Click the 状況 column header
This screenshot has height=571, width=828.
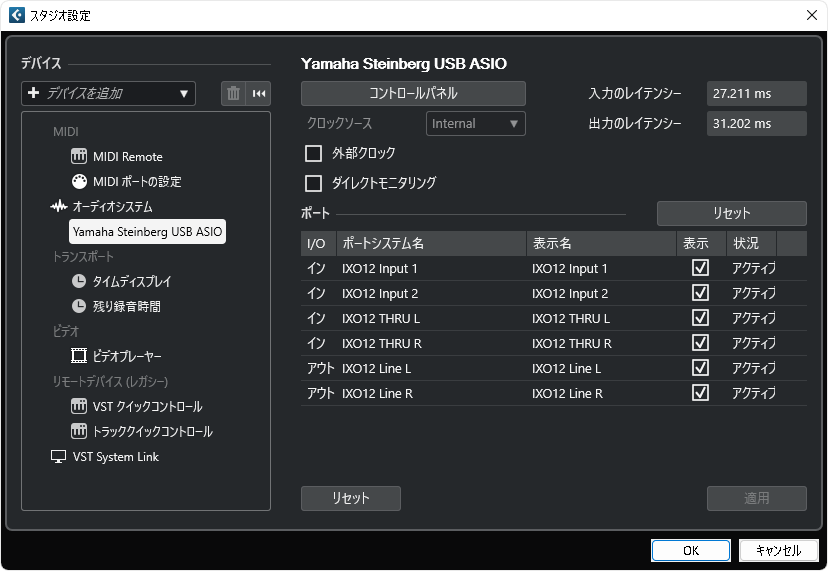tap(751, 244)
